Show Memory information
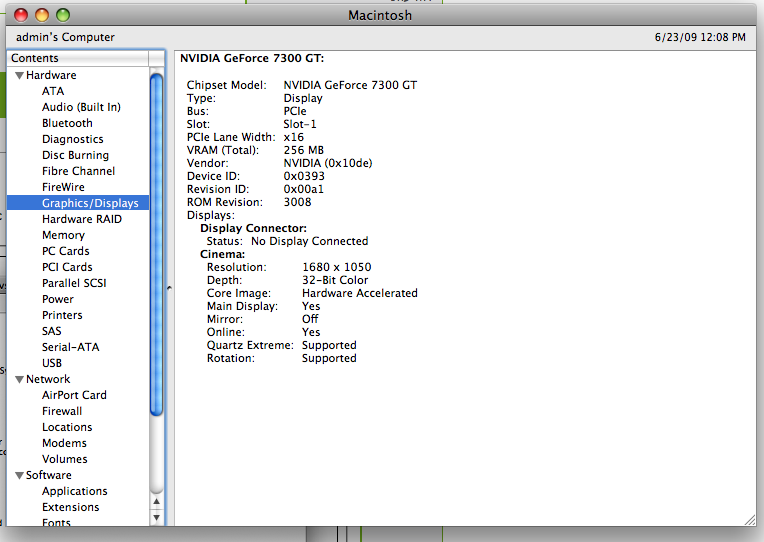Image resolution: width=764 pixels, height=542 pixels. click(63, 235)
